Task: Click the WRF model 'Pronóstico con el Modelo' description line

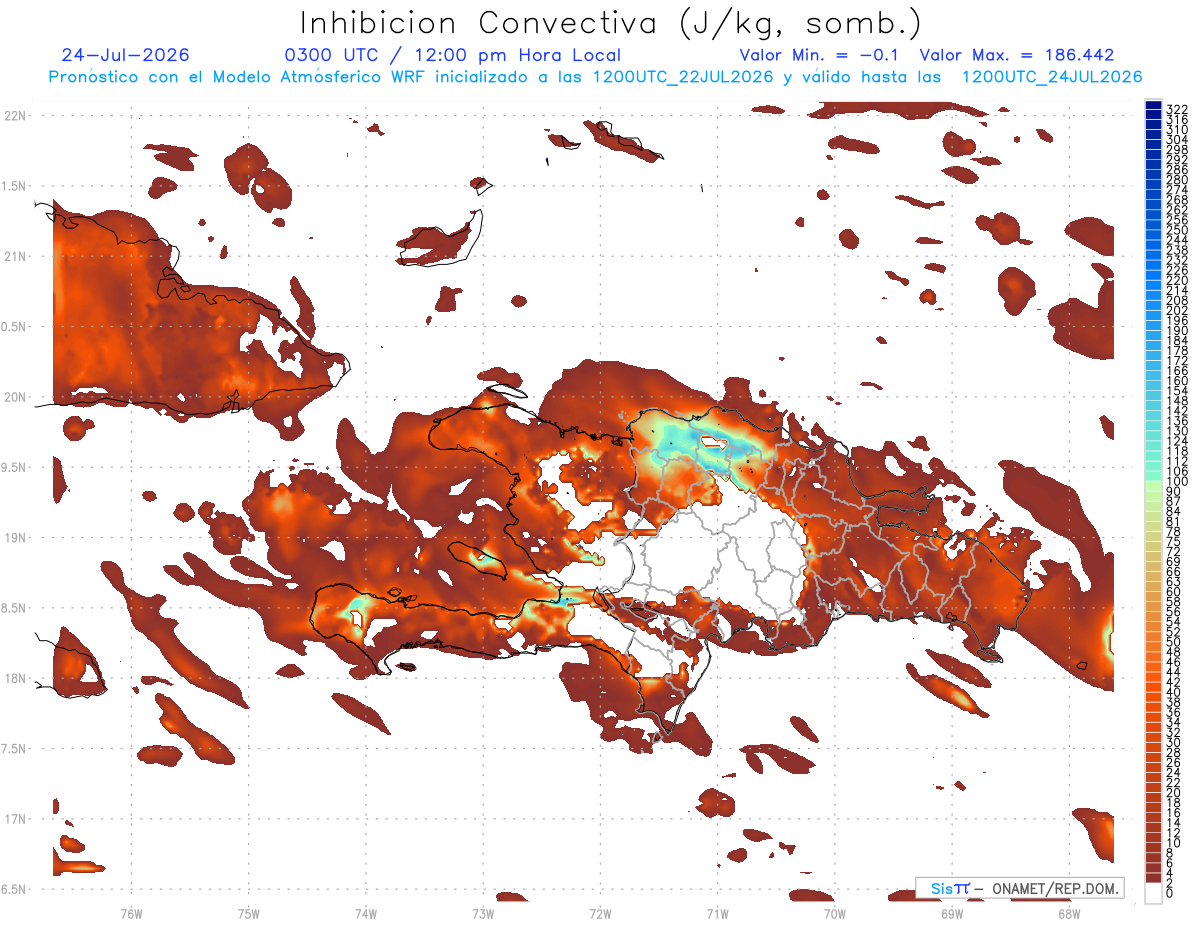Action: coord(596,77)
